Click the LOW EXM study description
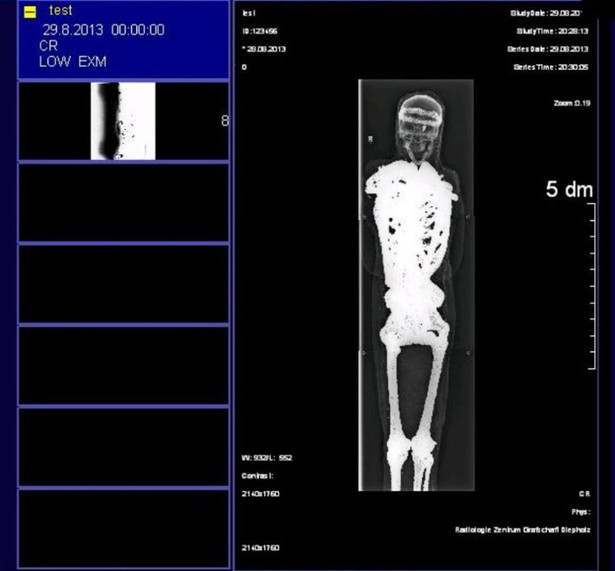This screenshot has width=615, height=571. coord(72,62)
